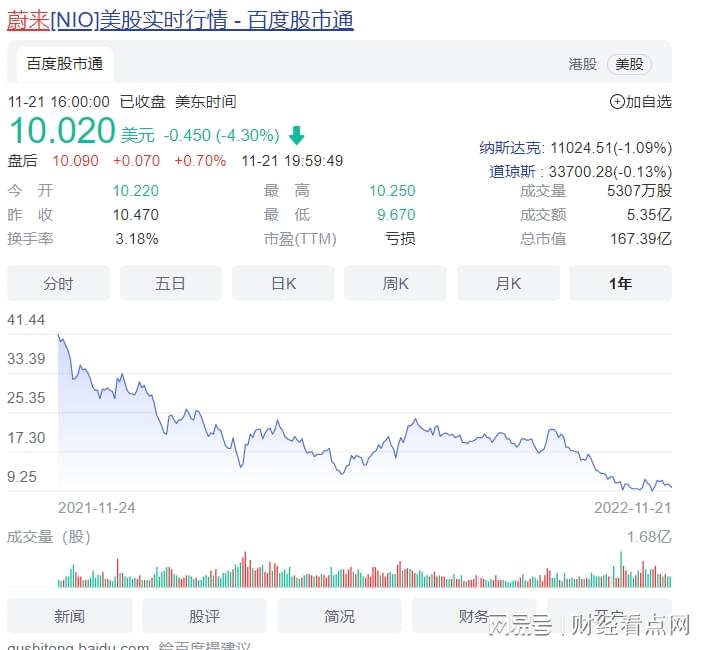The image size is (707, 650).
Task: Show the 日K chart
Action: click(x=283, y=284)
